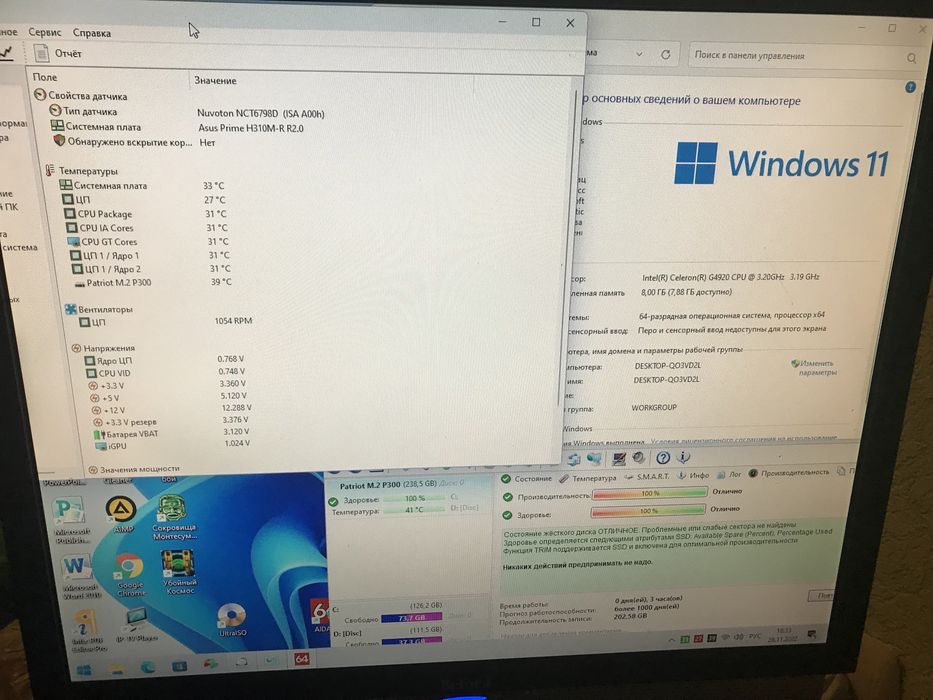Image resolution: width=933 pixels, height=700 pixels.
Task: Open the Температура tab in the disk utility
Action: (x=587, y=478)
